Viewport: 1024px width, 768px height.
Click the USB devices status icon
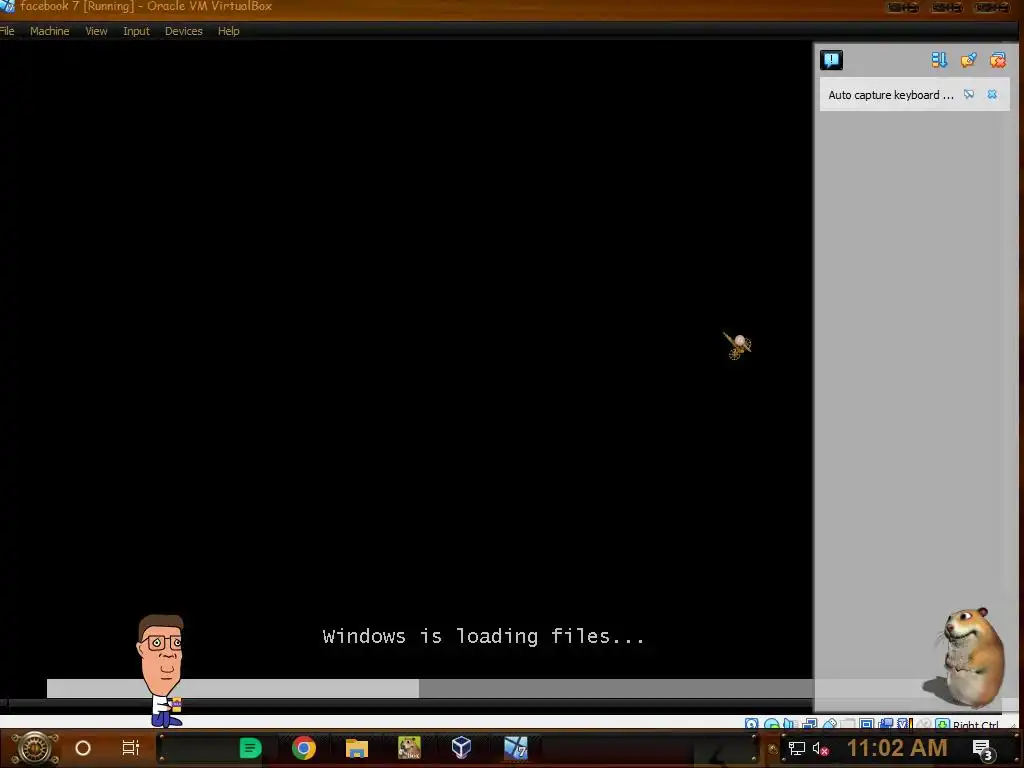(830, 724)
